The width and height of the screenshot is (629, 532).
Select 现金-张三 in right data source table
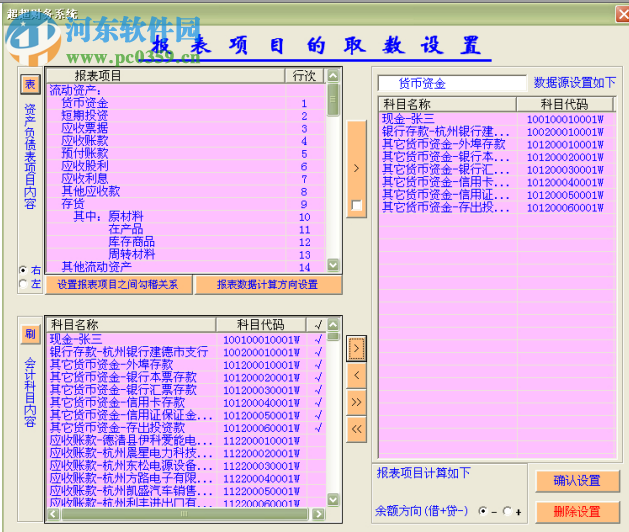[x=408, y=119]
